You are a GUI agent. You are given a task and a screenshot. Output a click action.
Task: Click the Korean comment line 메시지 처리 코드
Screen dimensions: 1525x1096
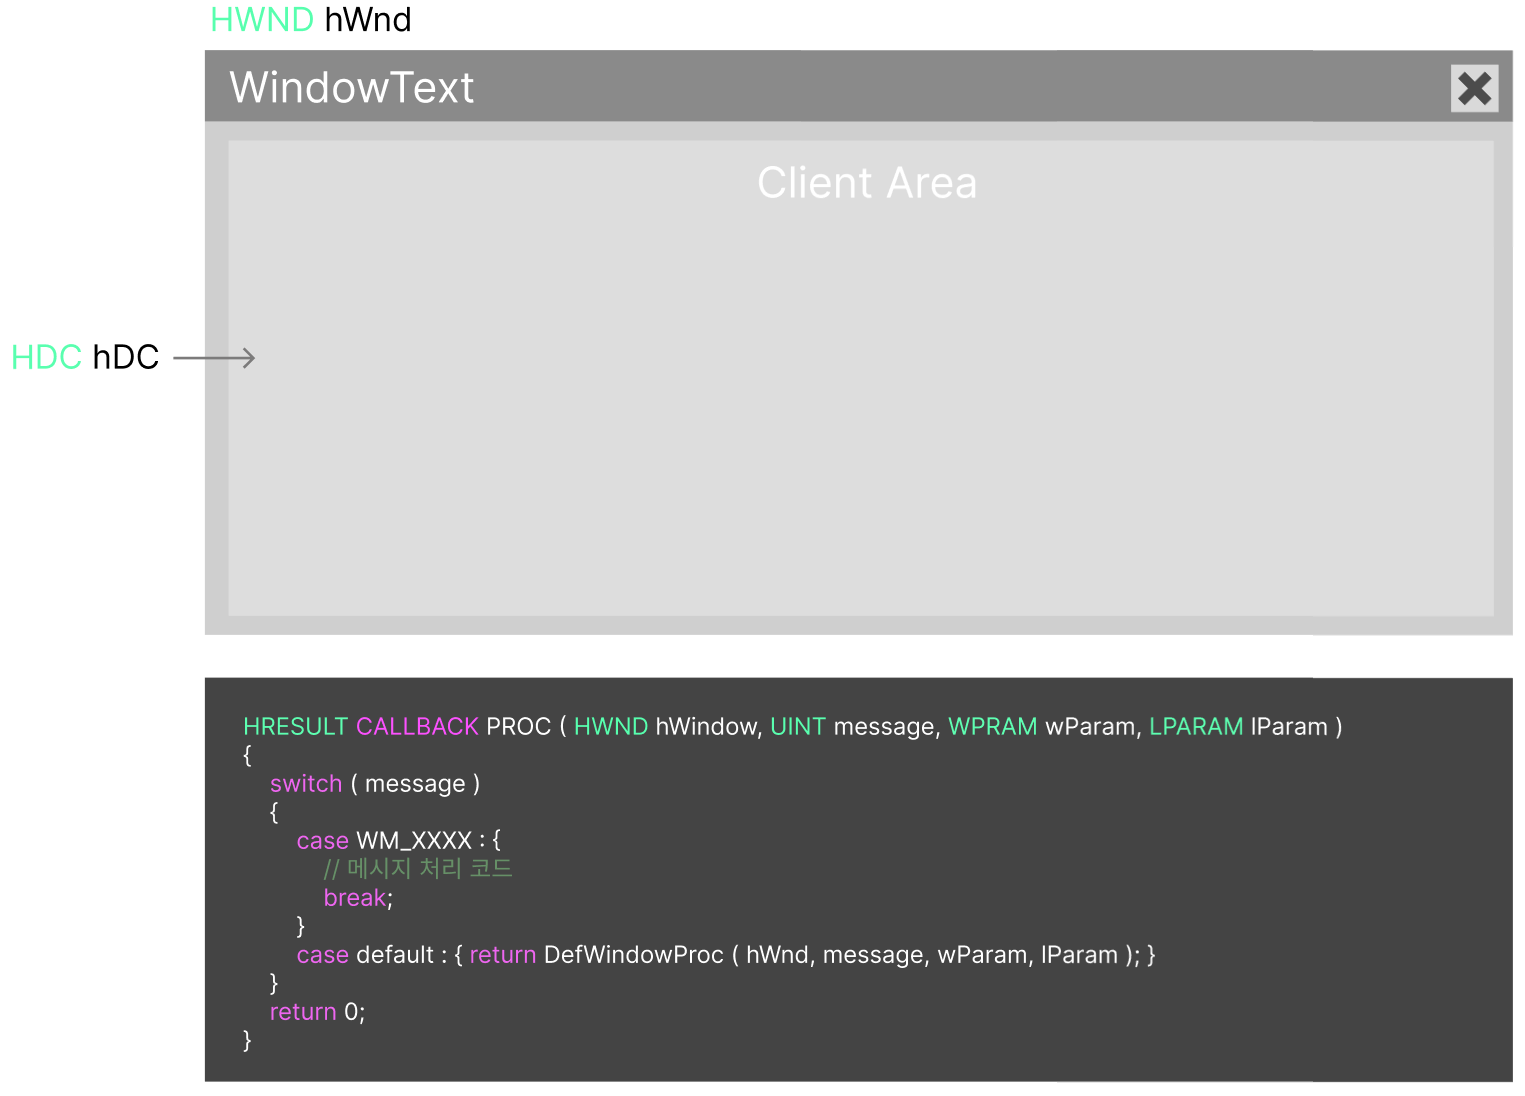pyautogui.click(x=418, y=868)
